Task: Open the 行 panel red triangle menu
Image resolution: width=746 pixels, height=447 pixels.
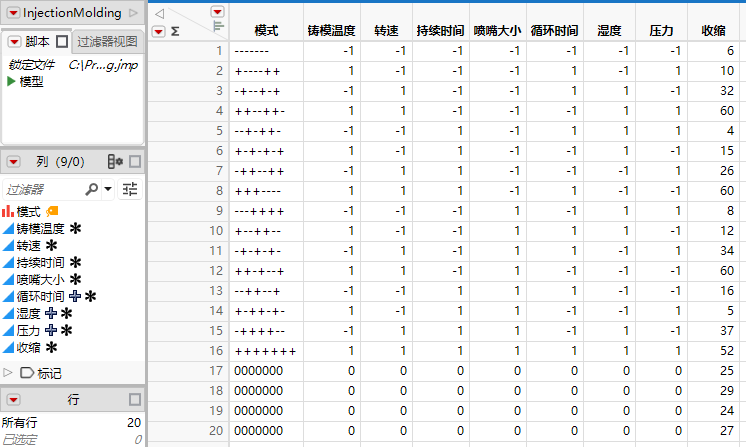Action: coord(13,399)
